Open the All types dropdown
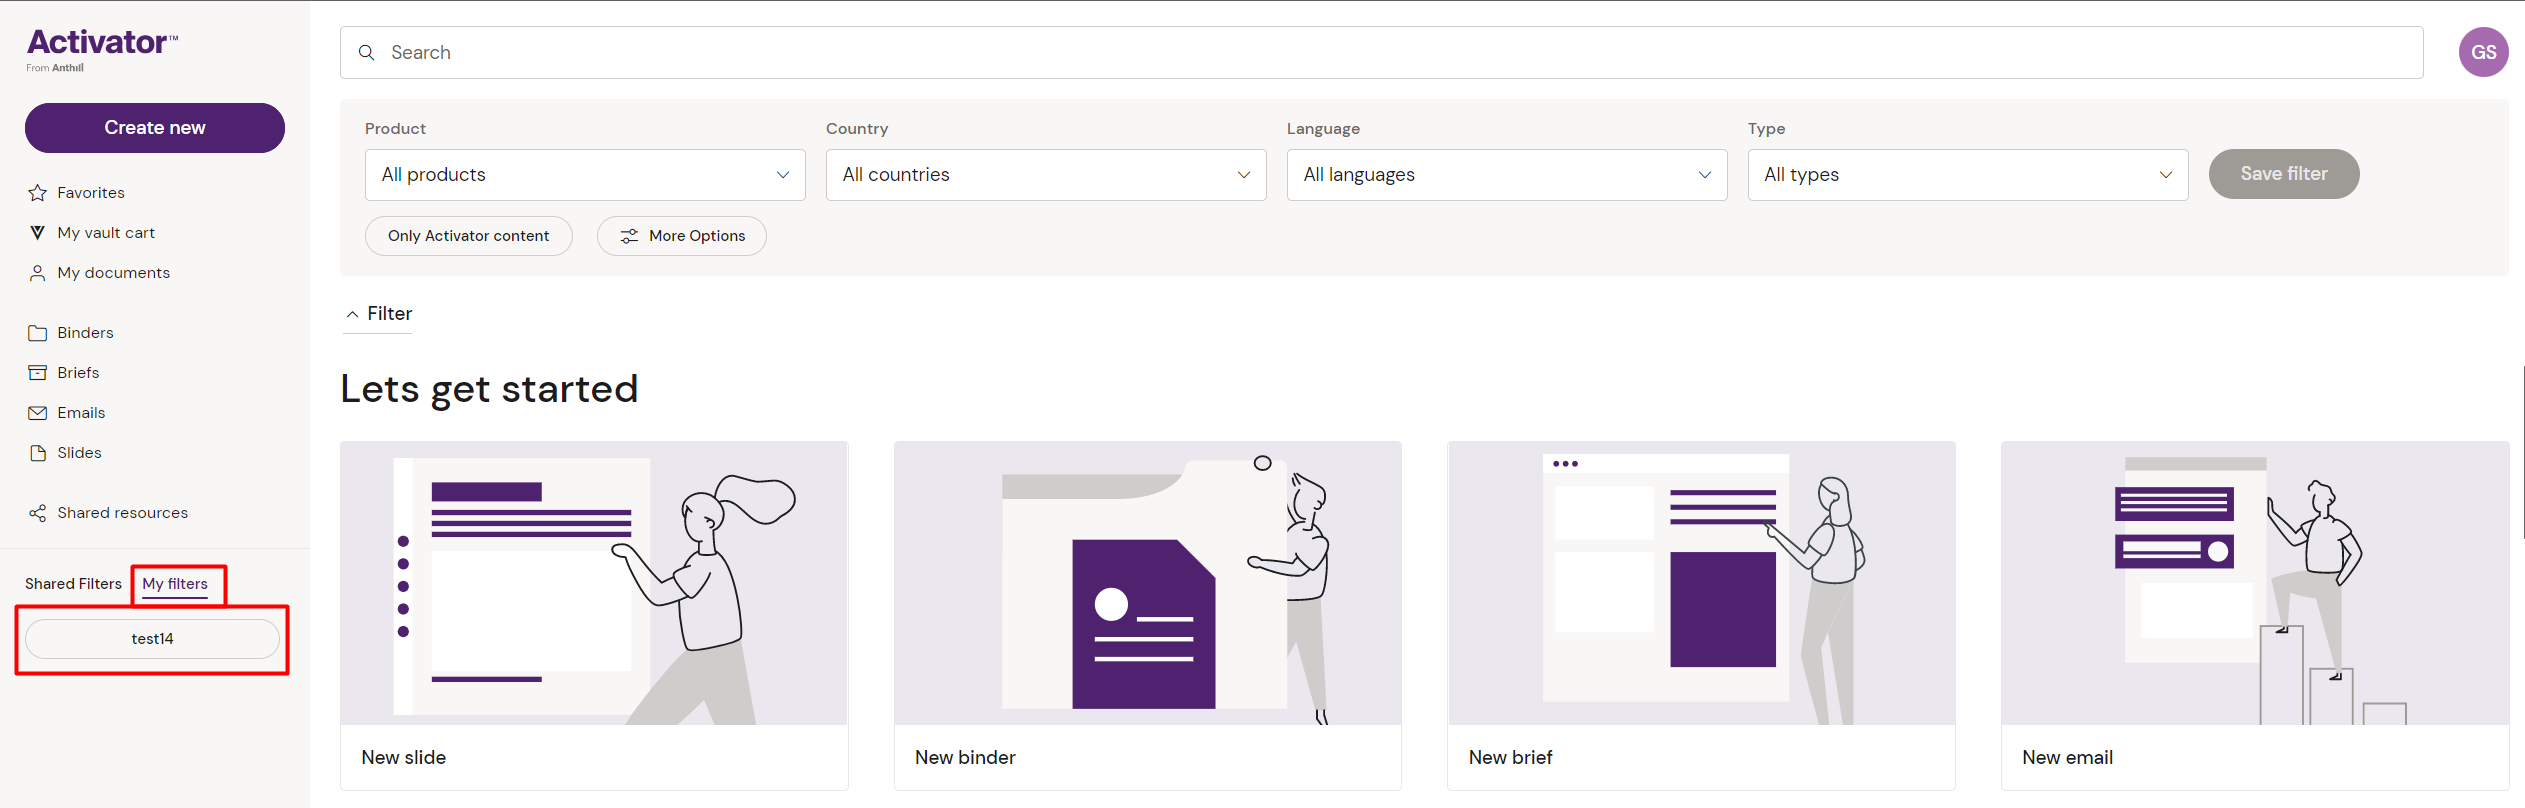2525x808 pixels. [1967, 175]
